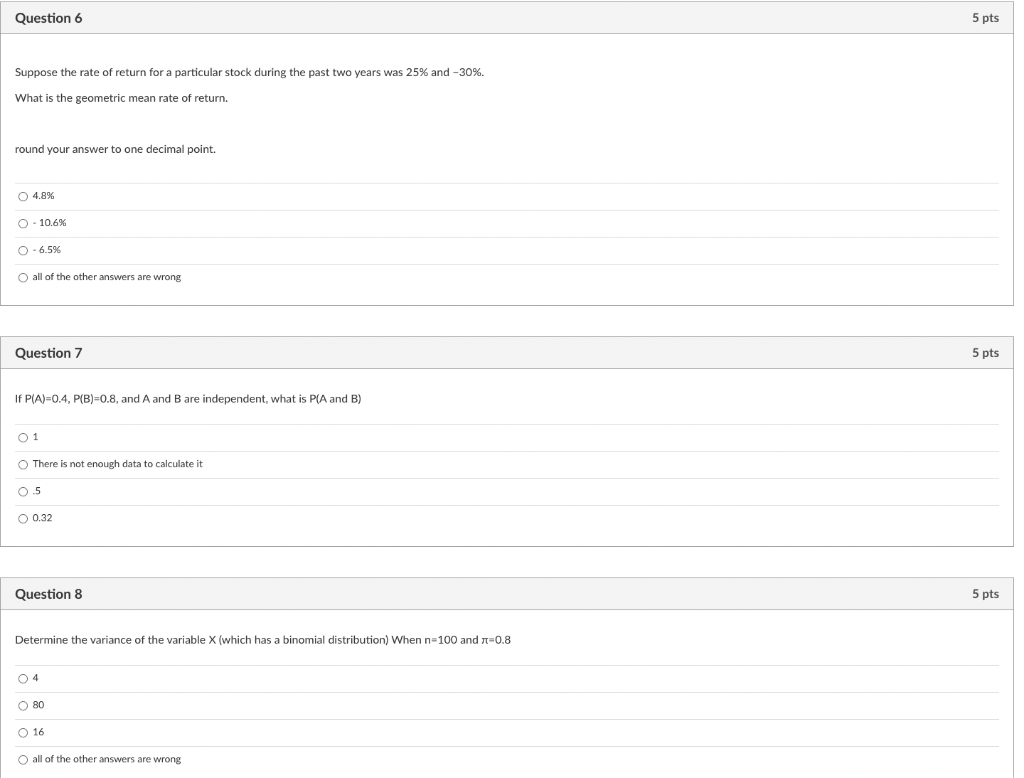1024x778 pixels.
Task: Pick the .5 option in Question 7
Action: tap(23, 491)
